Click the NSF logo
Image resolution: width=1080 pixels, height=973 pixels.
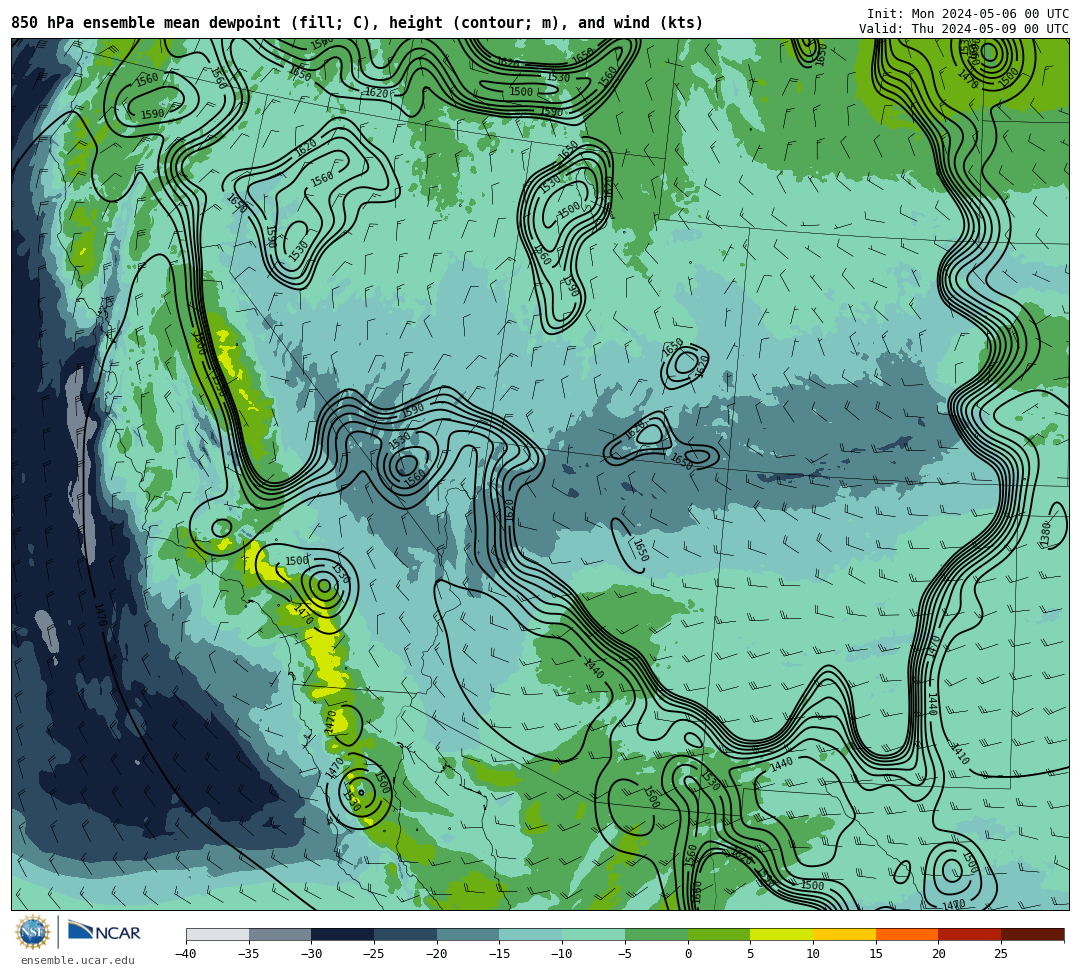[x=32, y=932]
